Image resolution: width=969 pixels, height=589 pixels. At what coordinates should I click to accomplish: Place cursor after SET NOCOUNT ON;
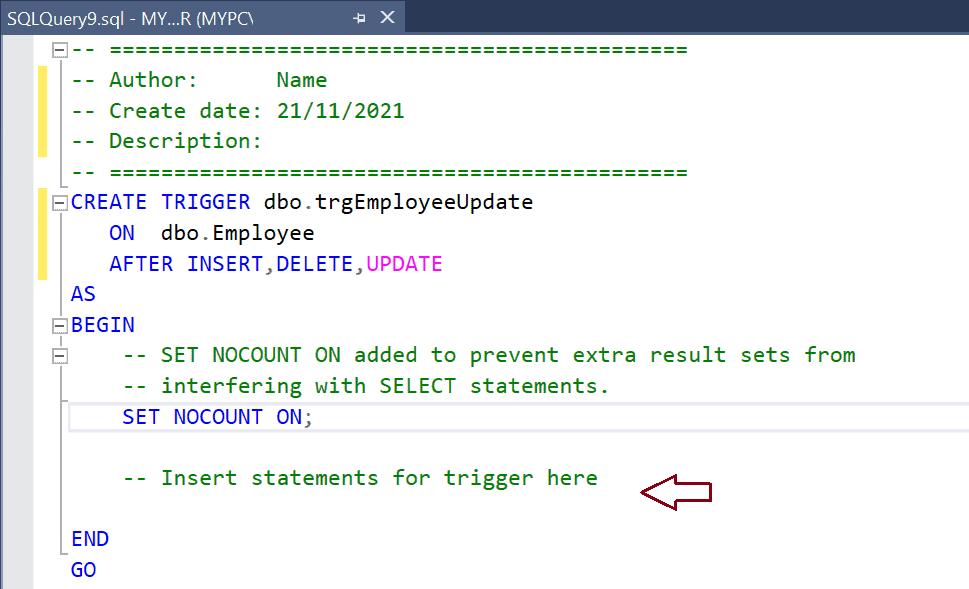coord(315,417)
